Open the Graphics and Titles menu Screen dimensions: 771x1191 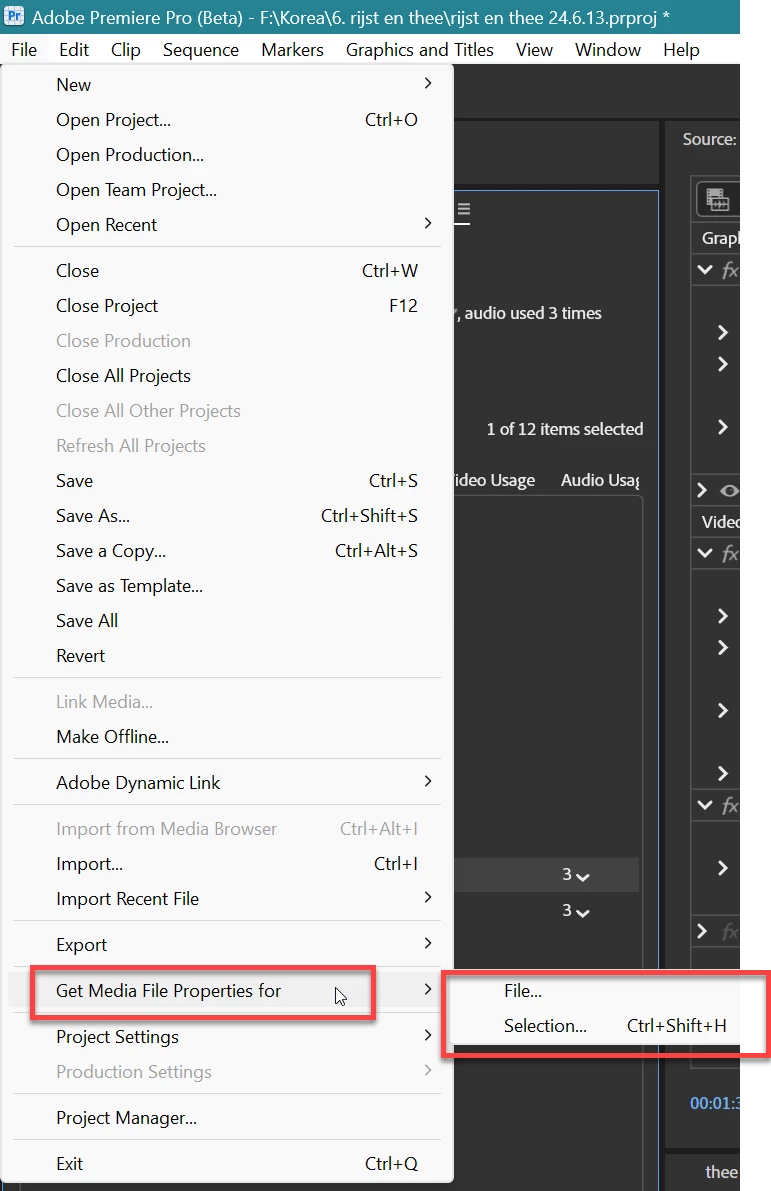pyautogui.click(x=419, y=50)
